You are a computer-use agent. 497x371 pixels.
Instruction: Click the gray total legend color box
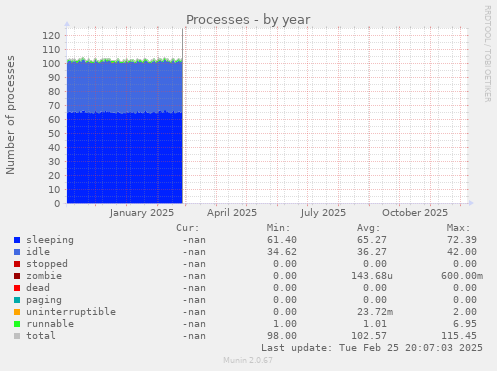point(17,336)
